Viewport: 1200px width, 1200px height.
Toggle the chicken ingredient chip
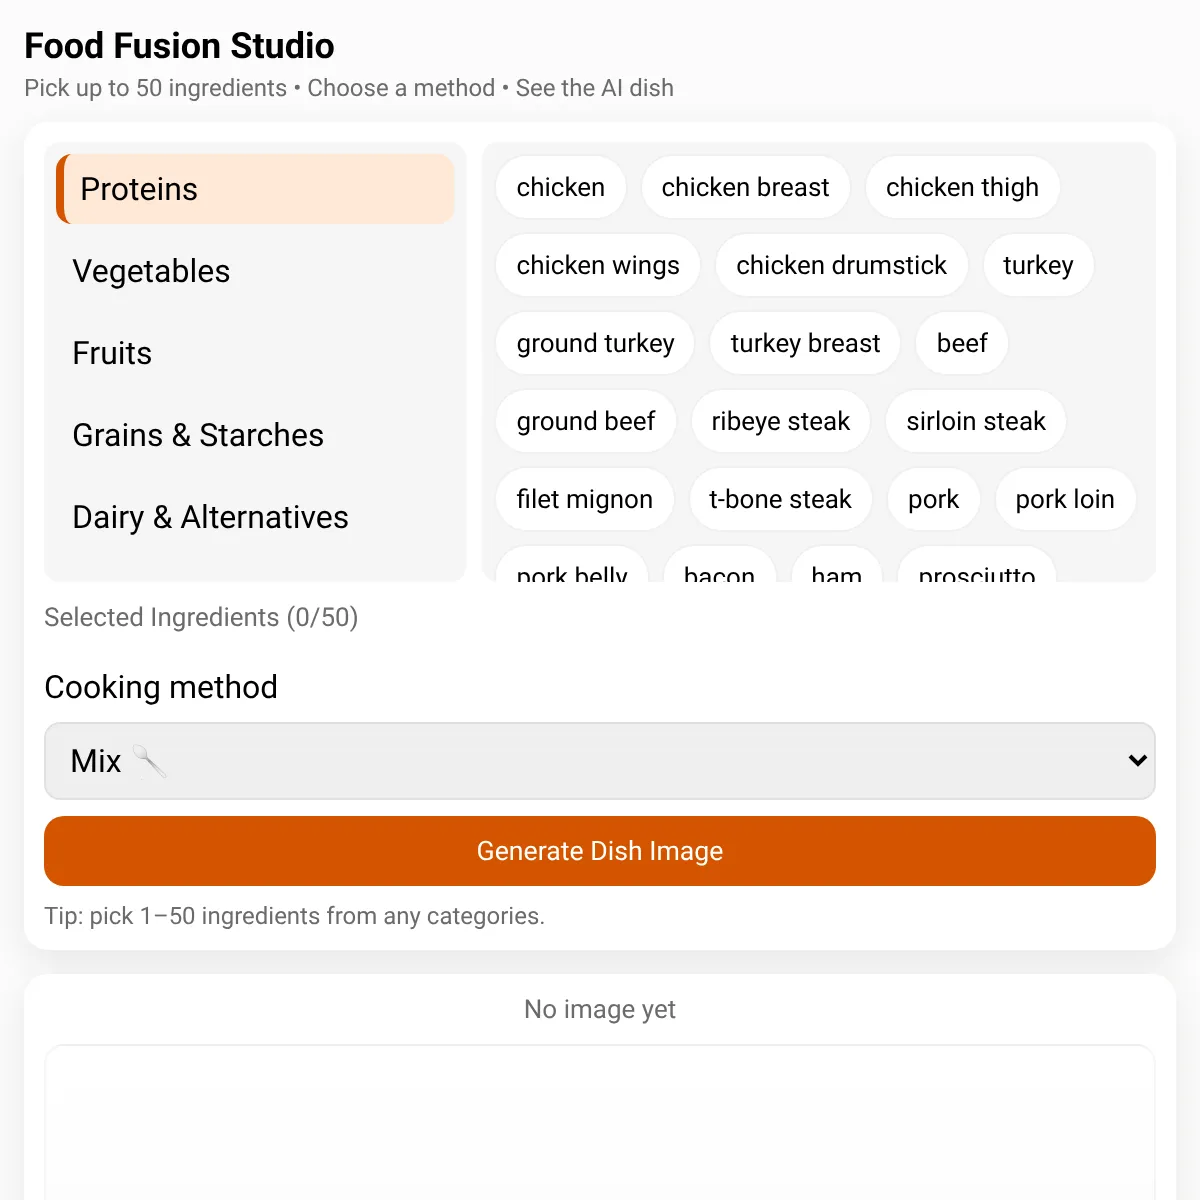561,187
